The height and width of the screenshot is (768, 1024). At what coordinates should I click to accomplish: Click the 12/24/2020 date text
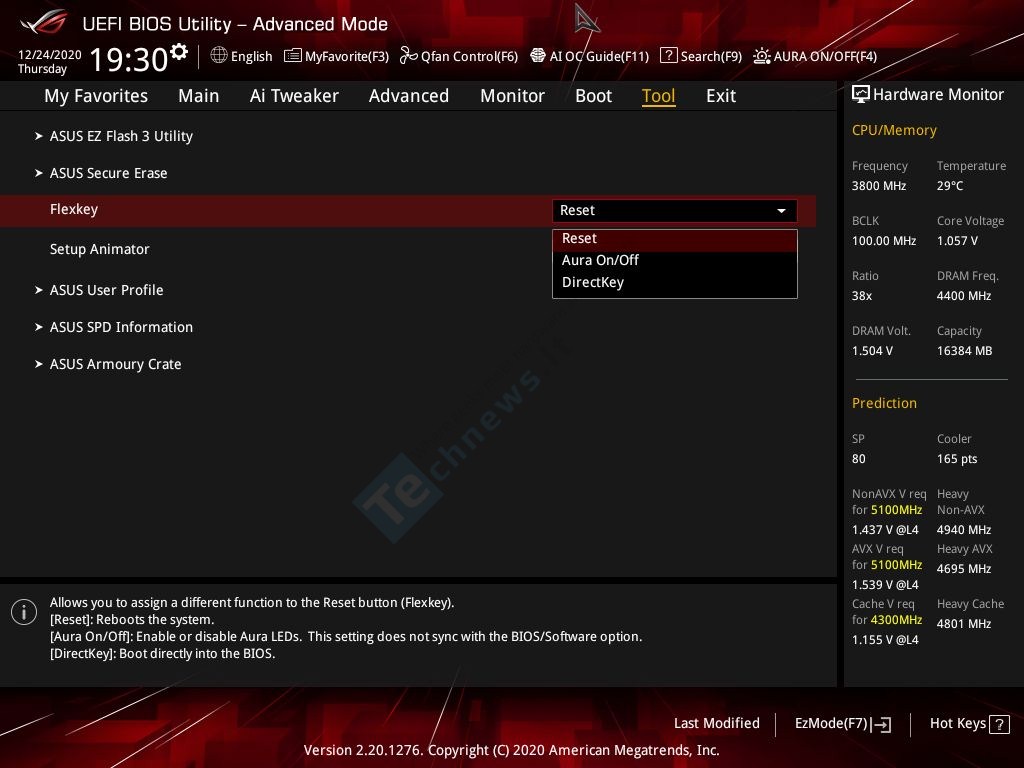(50, 55)
